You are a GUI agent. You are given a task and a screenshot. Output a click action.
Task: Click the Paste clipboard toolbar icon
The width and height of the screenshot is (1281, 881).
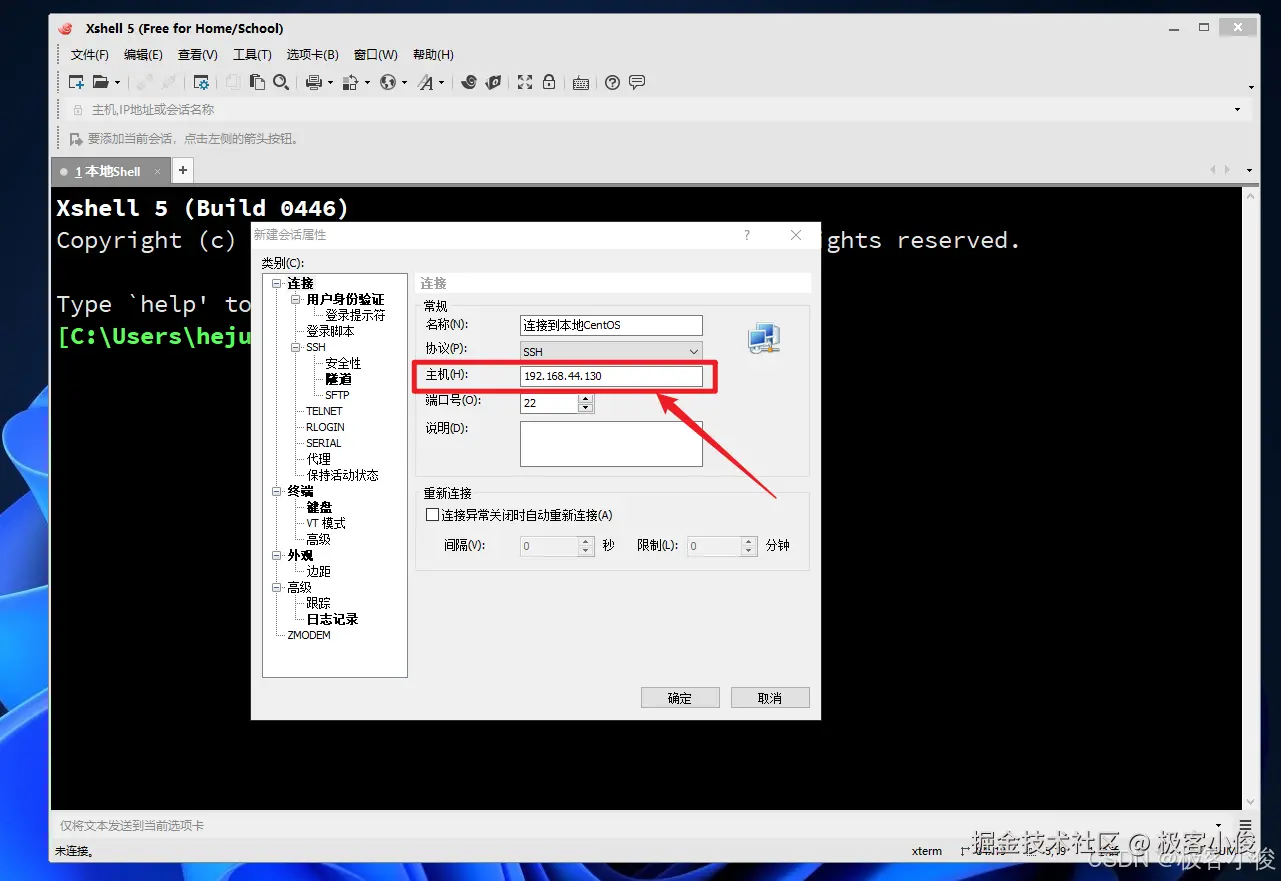[258, 83]
